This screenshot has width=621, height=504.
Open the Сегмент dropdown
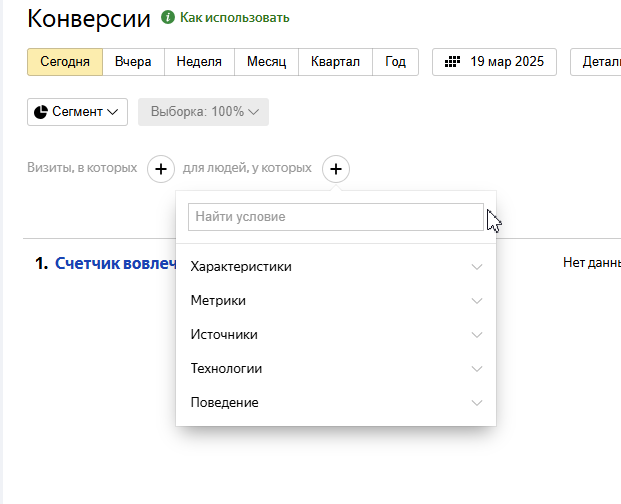(77, 112)
